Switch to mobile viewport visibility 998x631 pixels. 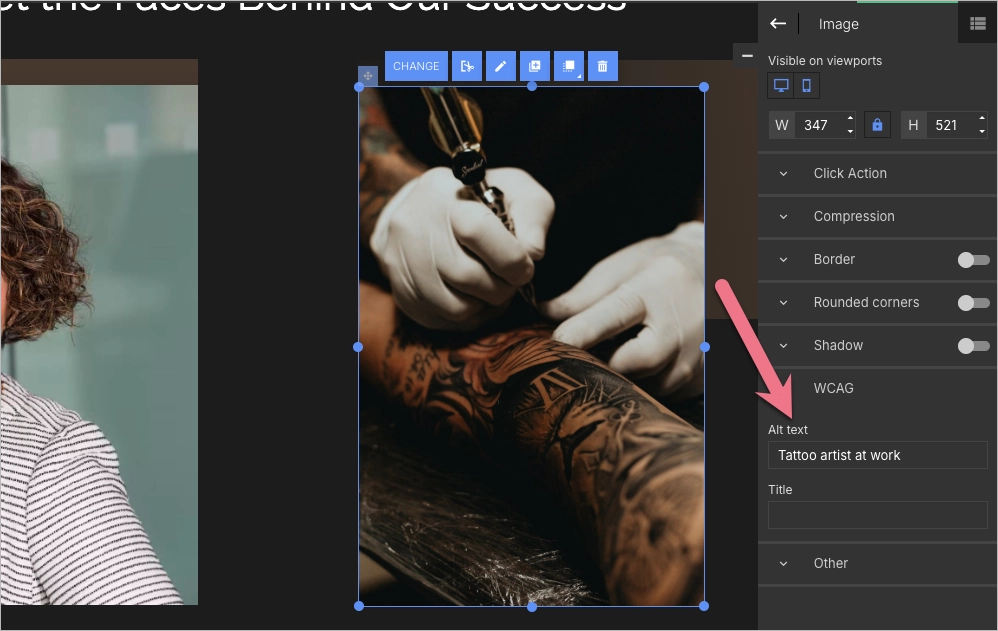click(x=806, y=85)
